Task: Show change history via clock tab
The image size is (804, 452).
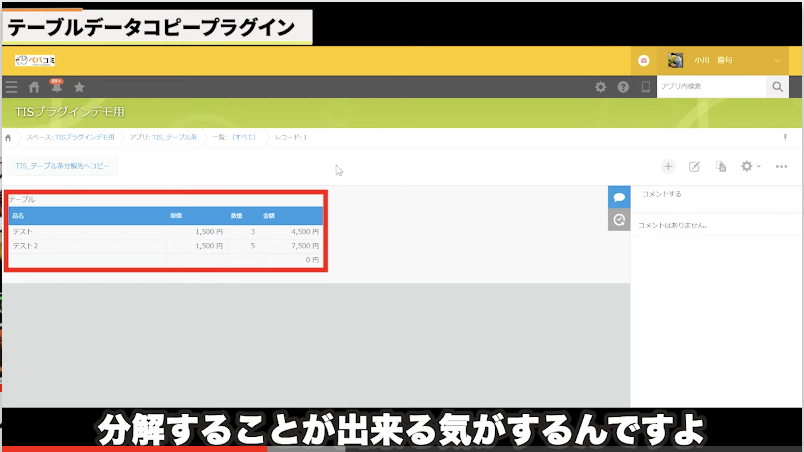Action: coord(619,220)
